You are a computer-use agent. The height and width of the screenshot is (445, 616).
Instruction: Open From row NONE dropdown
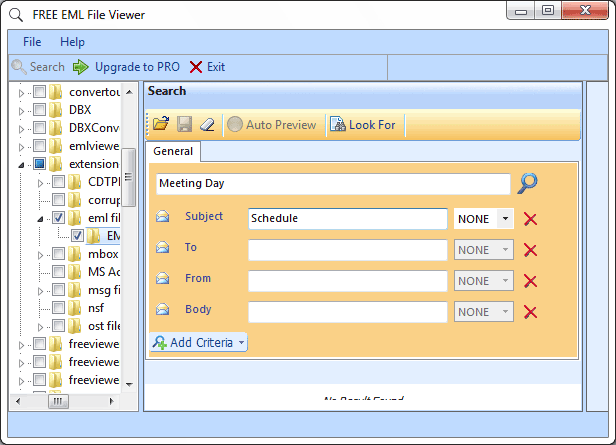coord(484,281)
